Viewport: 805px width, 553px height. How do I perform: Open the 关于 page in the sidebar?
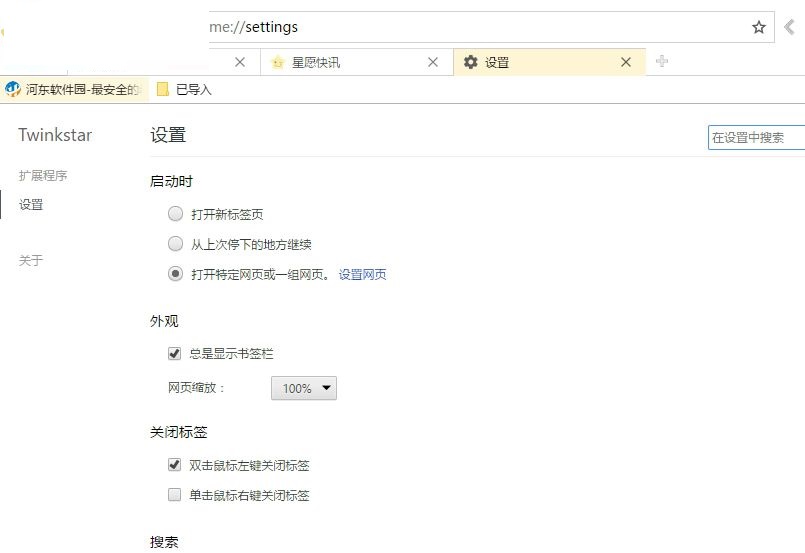[x=31, y=260]
